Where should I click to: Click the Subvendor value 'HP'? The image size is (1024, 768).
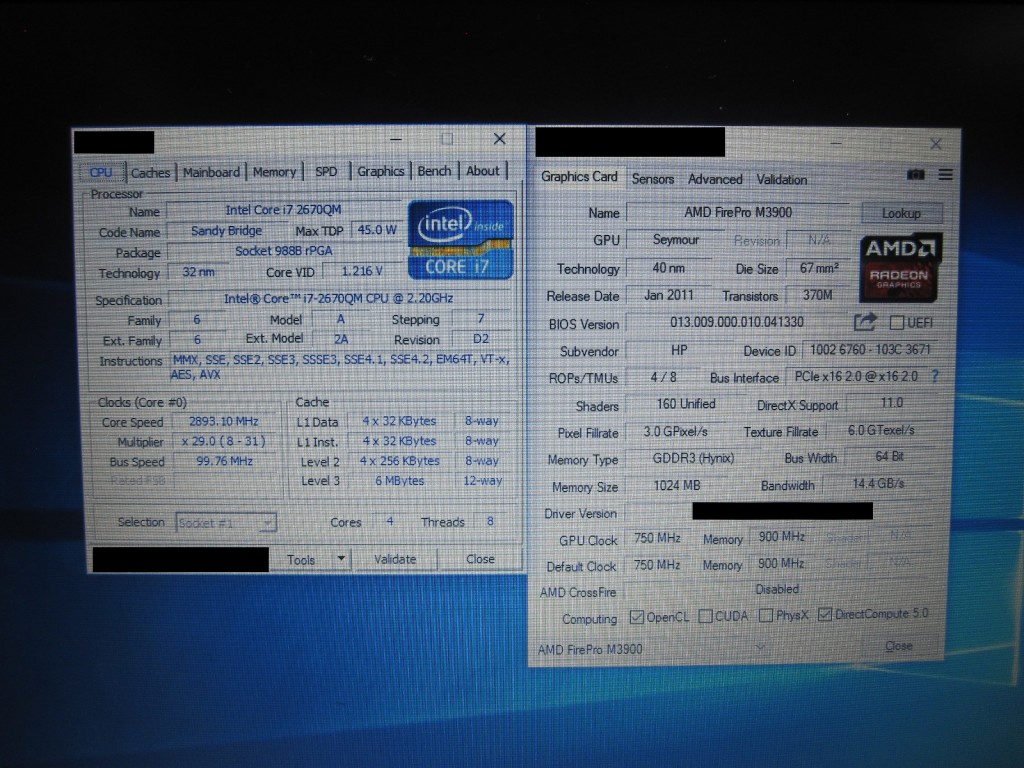pyautogui.click(x=679, y=350)
